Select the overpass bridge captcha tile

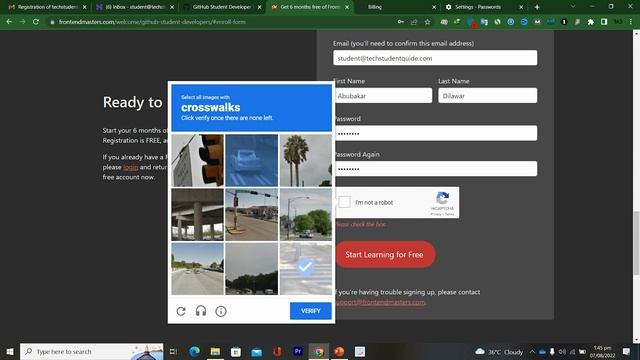tap(198, 215)
